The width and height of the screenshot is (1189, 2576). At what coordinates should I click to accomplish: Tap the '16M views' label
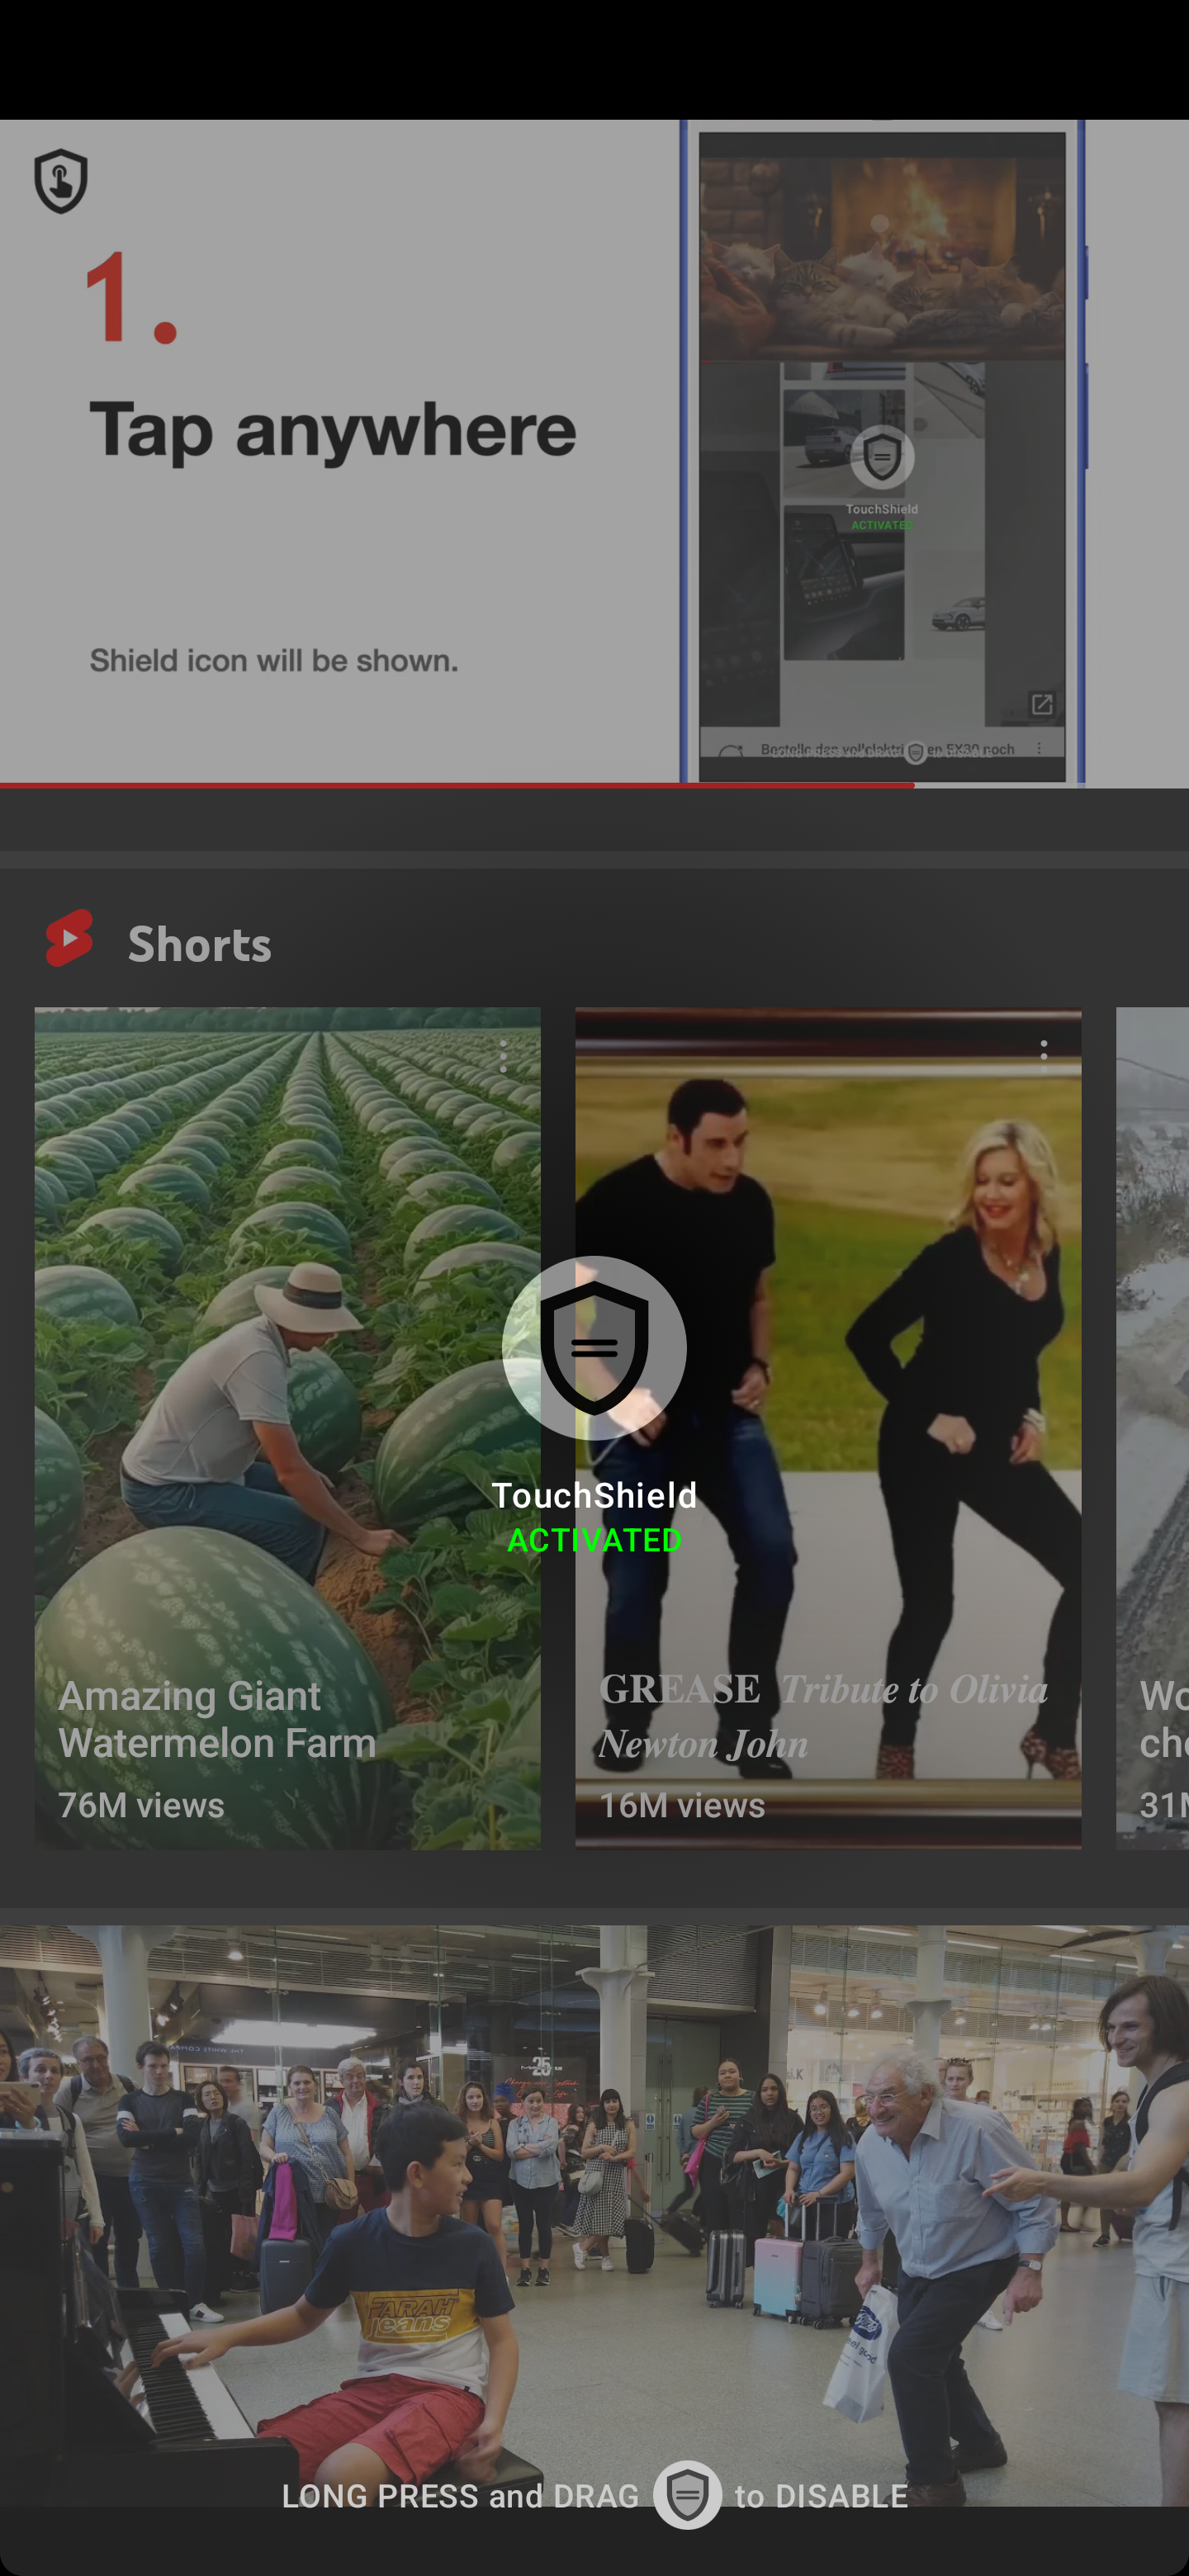tap(682, 1806)
